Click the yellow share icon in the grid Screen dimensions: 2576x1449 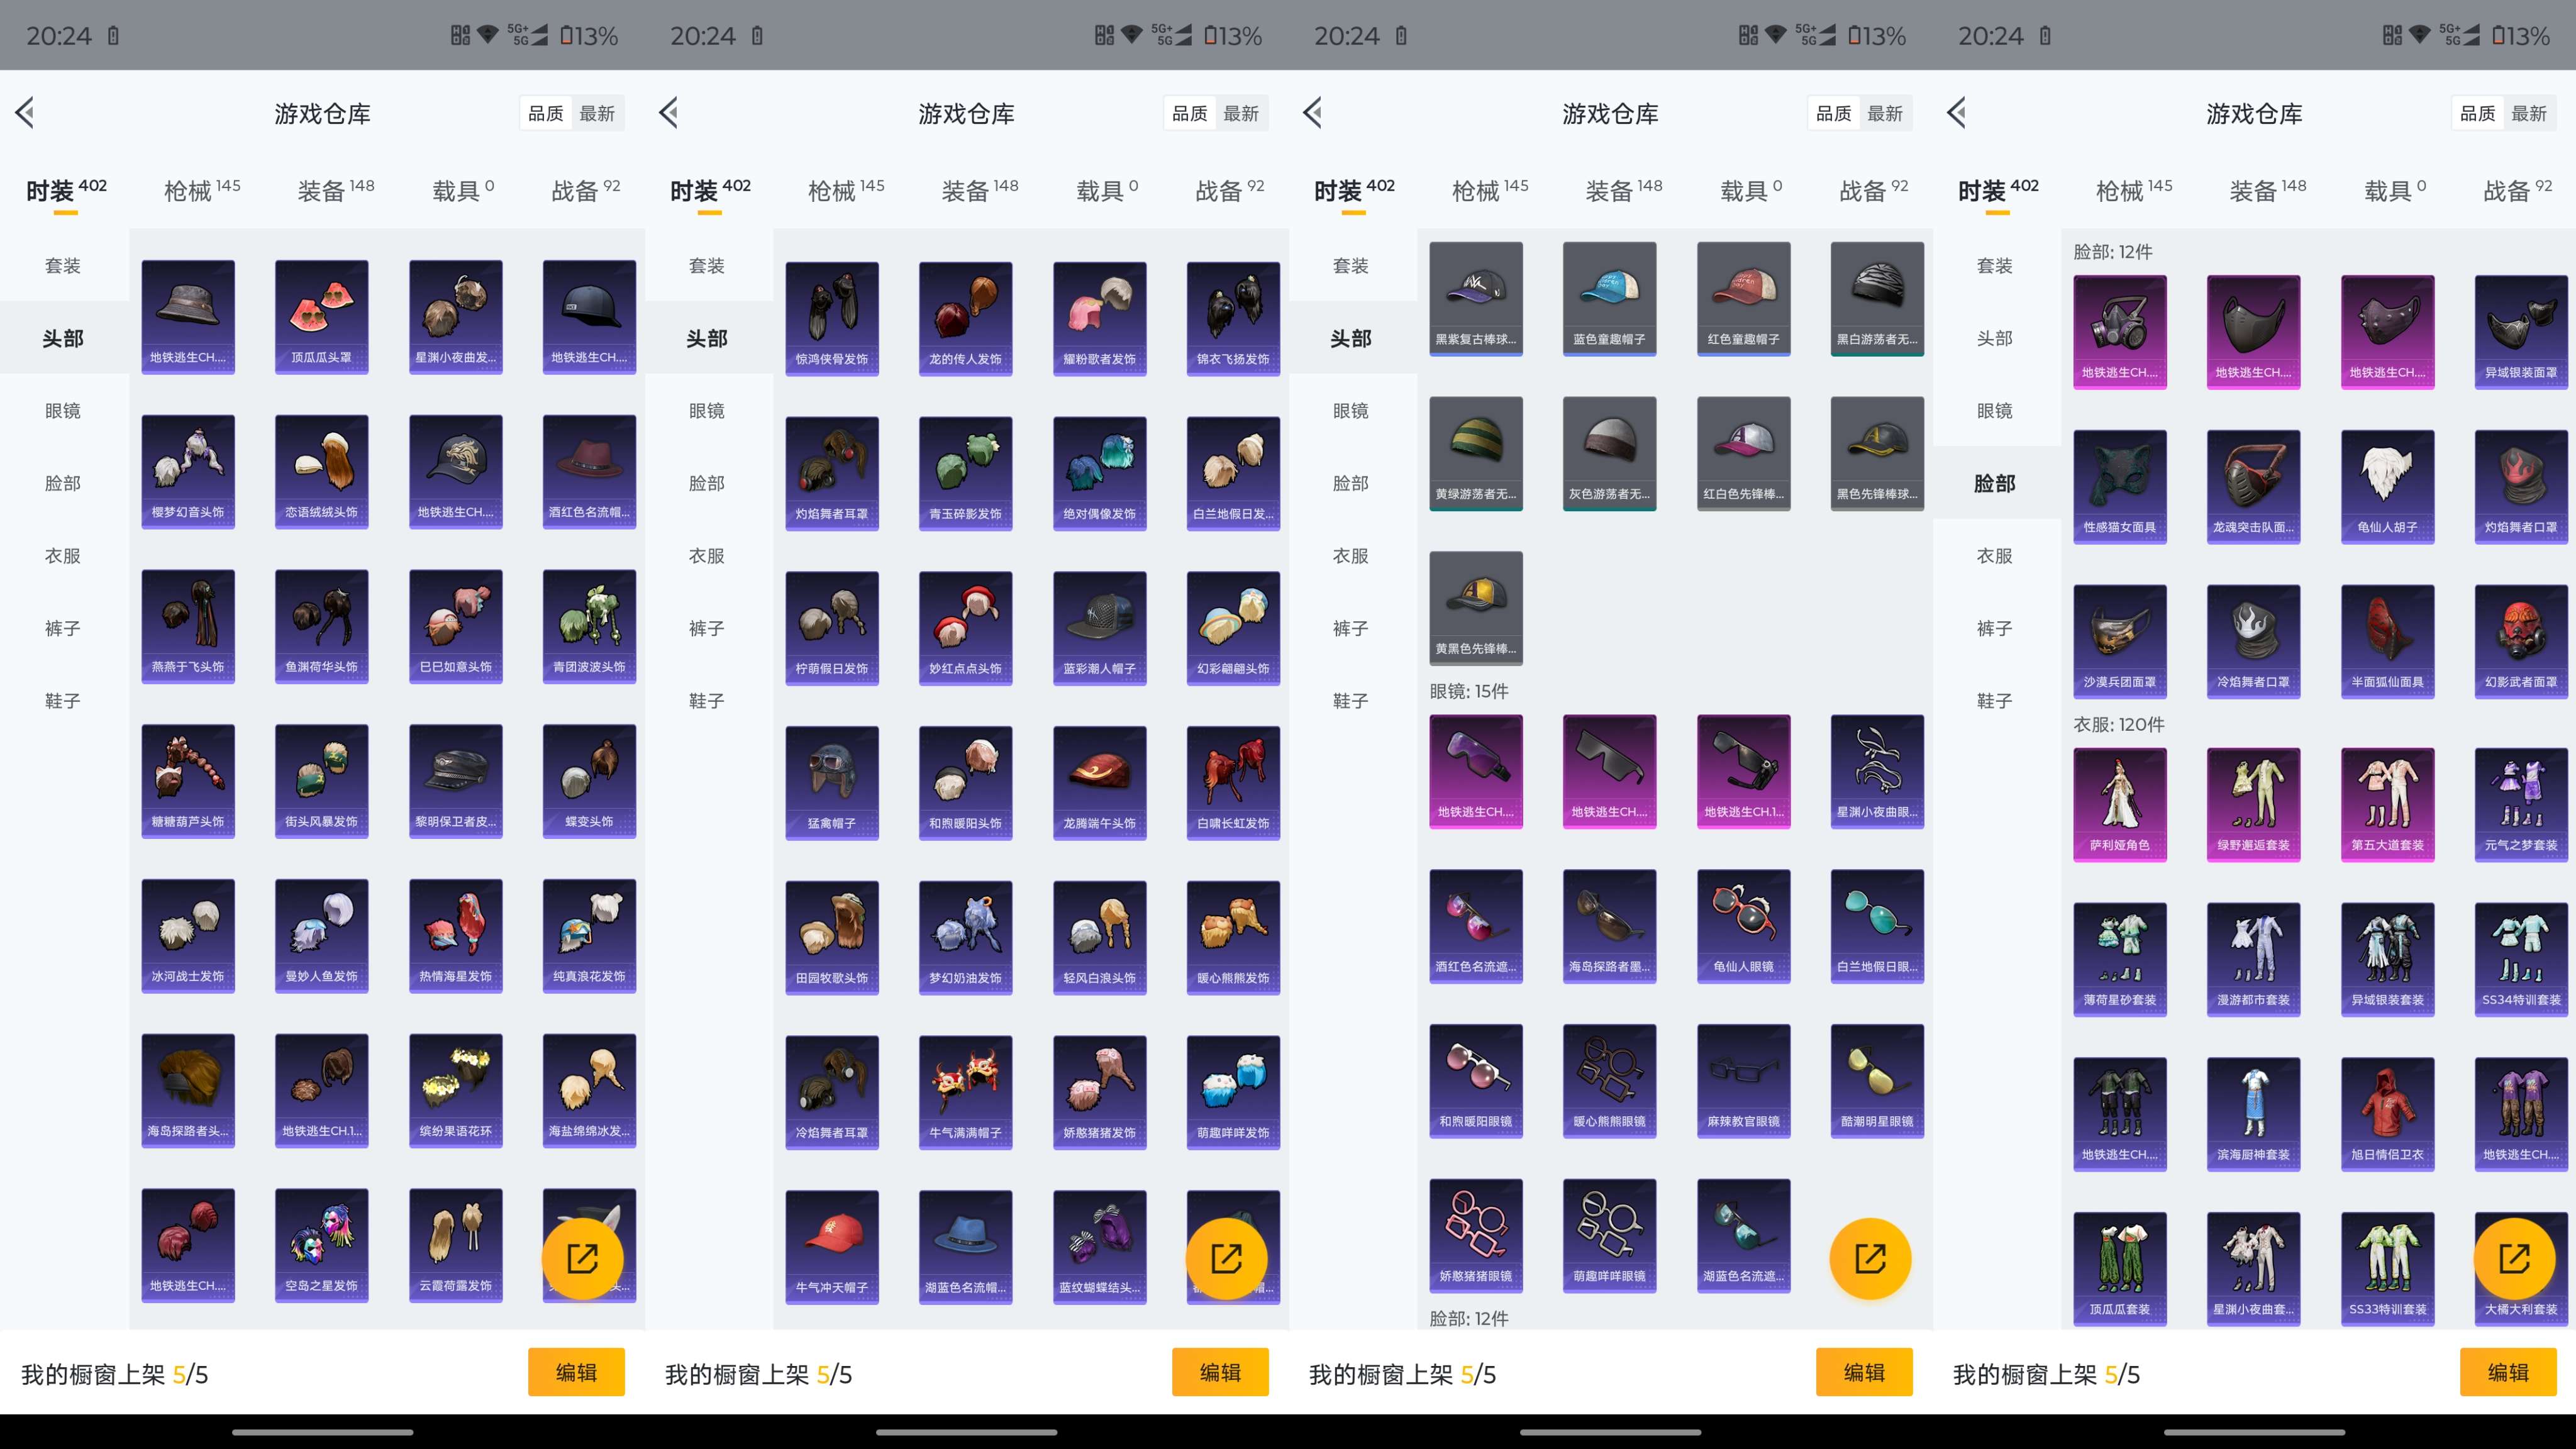pos(584,1258)
